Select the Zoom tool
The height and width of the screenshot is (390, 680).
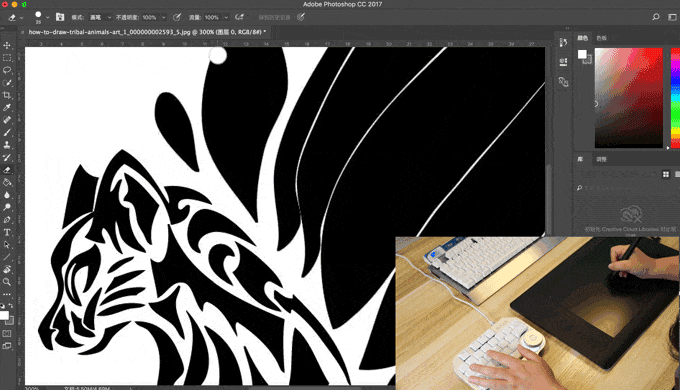[7, 282]
